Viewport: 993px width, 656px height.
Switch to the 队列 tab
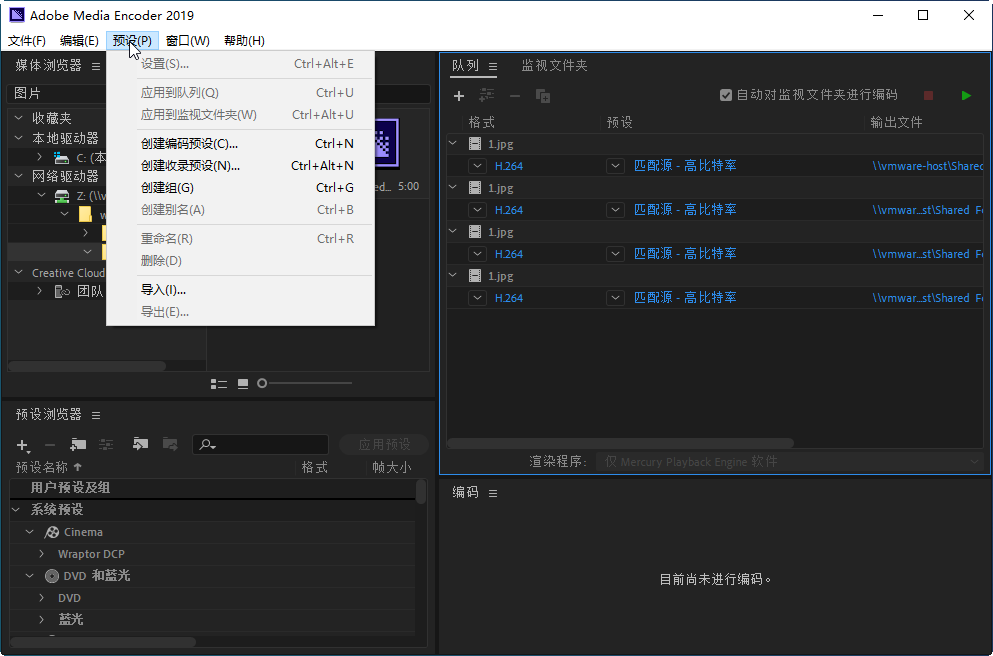pyautogui.click(x=465, y=65)
